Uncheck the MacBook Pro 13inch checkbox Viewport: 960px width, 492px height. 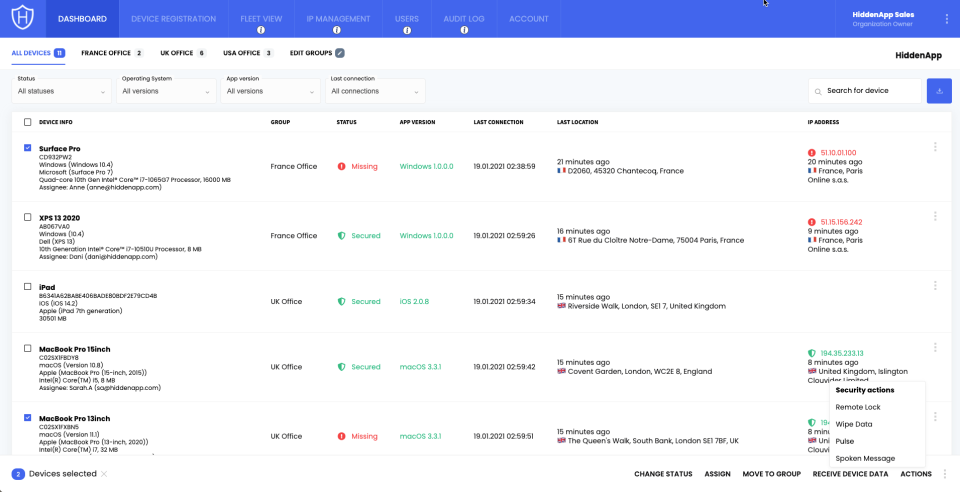(x=28, y=417)
